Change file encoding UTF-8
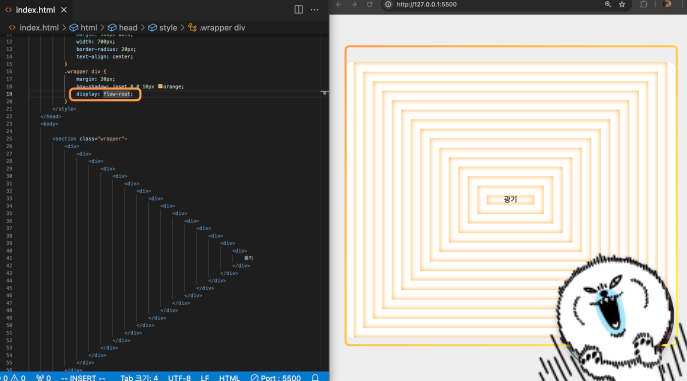This screenshot has width=687, height=381. point(179,377)
